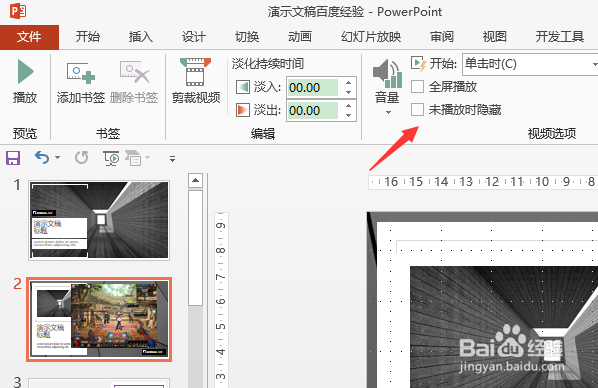The width and height of the screenshot is (598, 388).
Task: Select slide 3 thumbnail
Action: coord(99,383)
